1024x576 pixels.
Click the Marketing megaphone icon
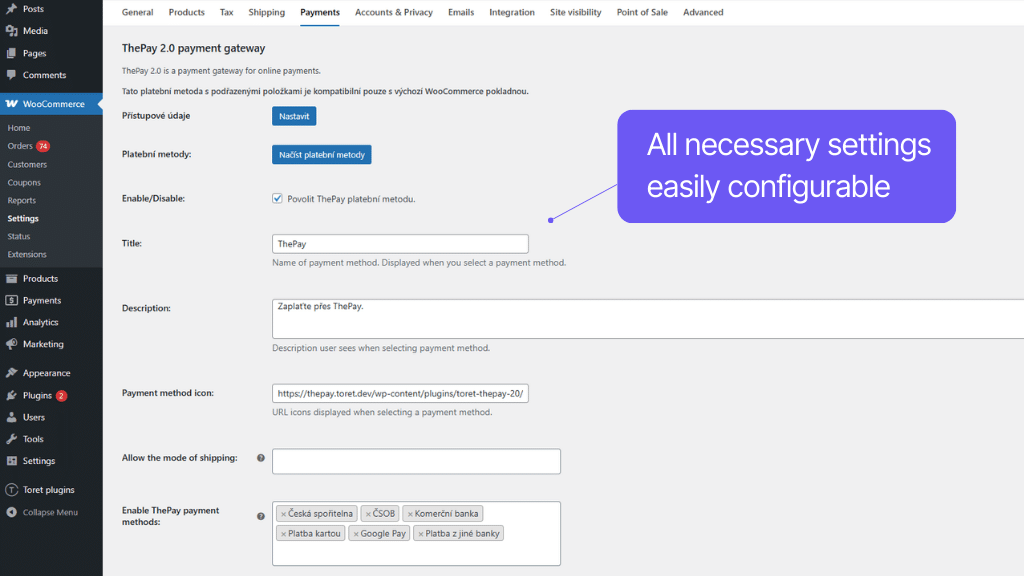pyautogui.click(x=12, y=344)
